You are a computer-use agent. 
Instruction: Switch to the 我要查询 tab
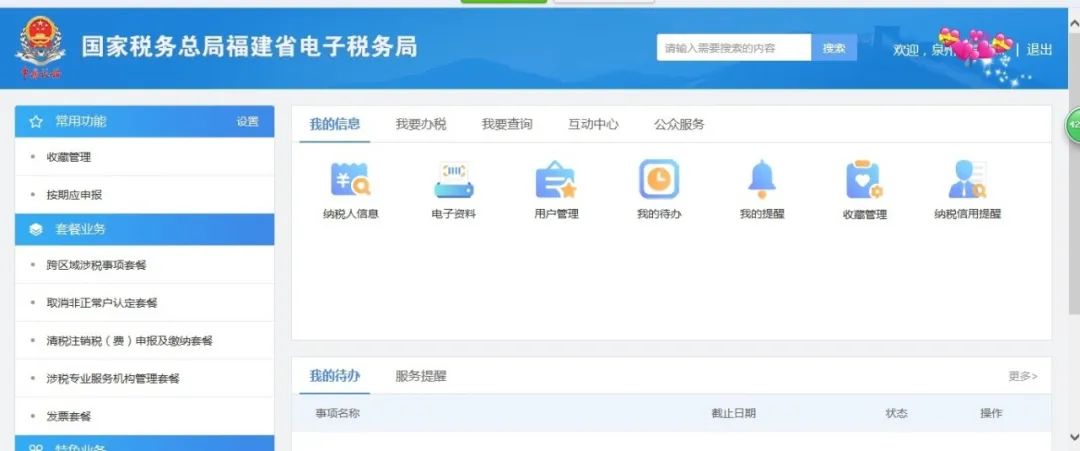(507, 125)
